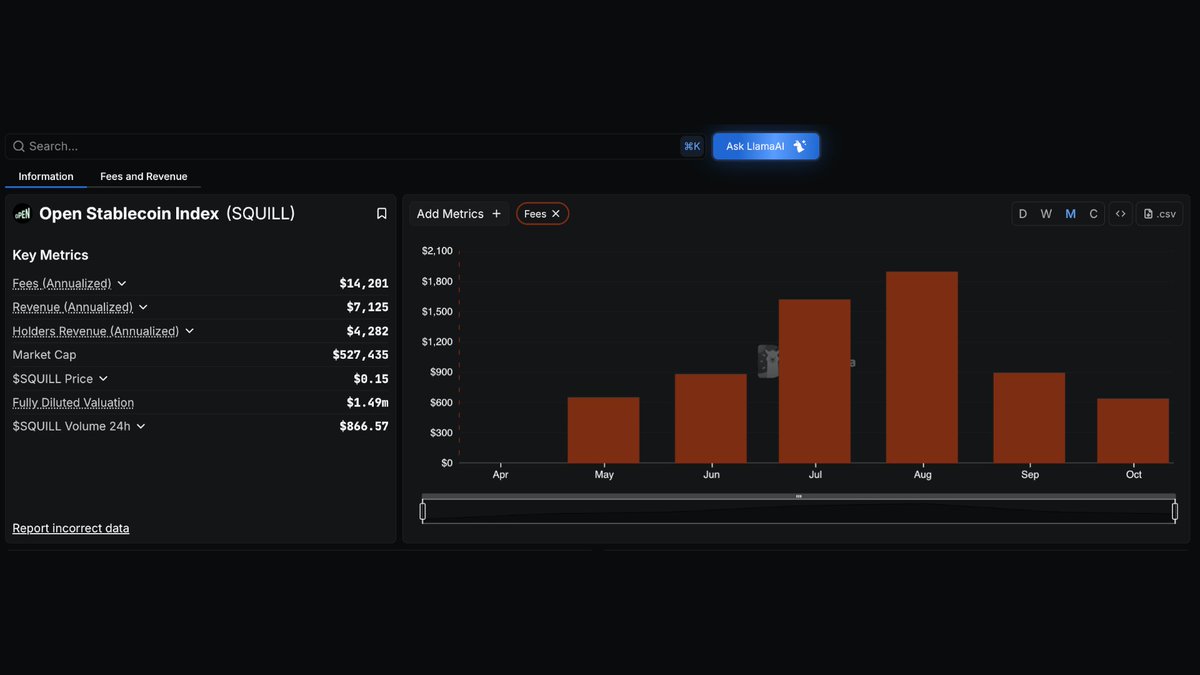
Task: Click the $527,435 market cap value
Action: click(361, 355)
